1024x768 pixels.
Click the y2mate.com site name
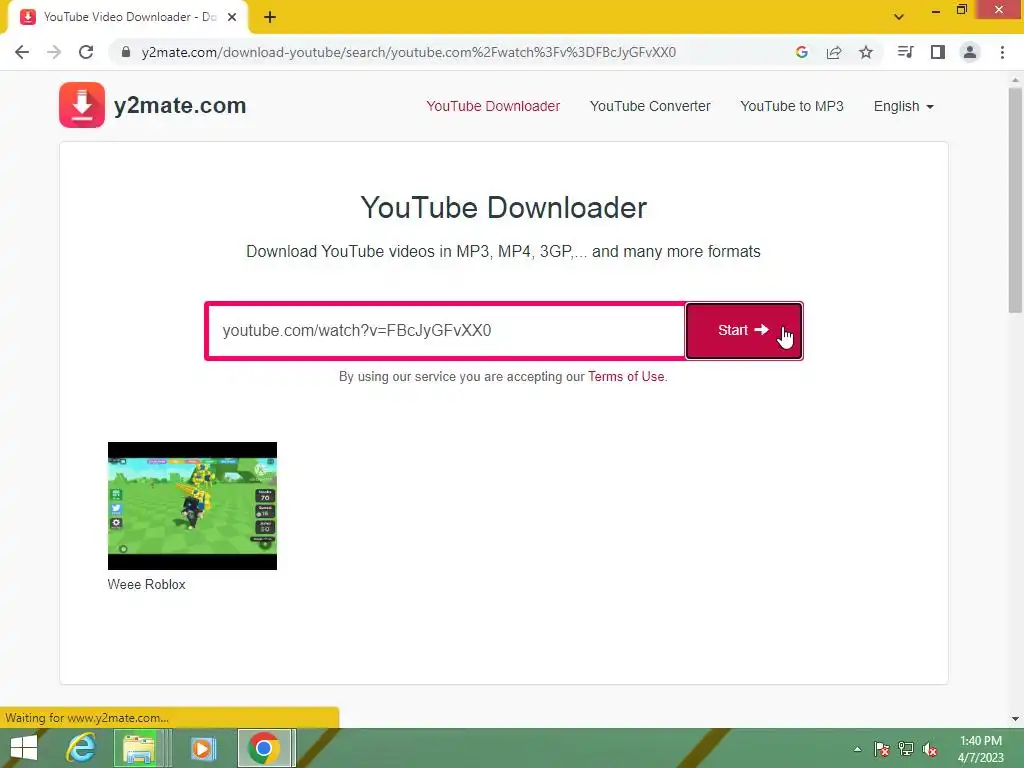pos(180,105)
